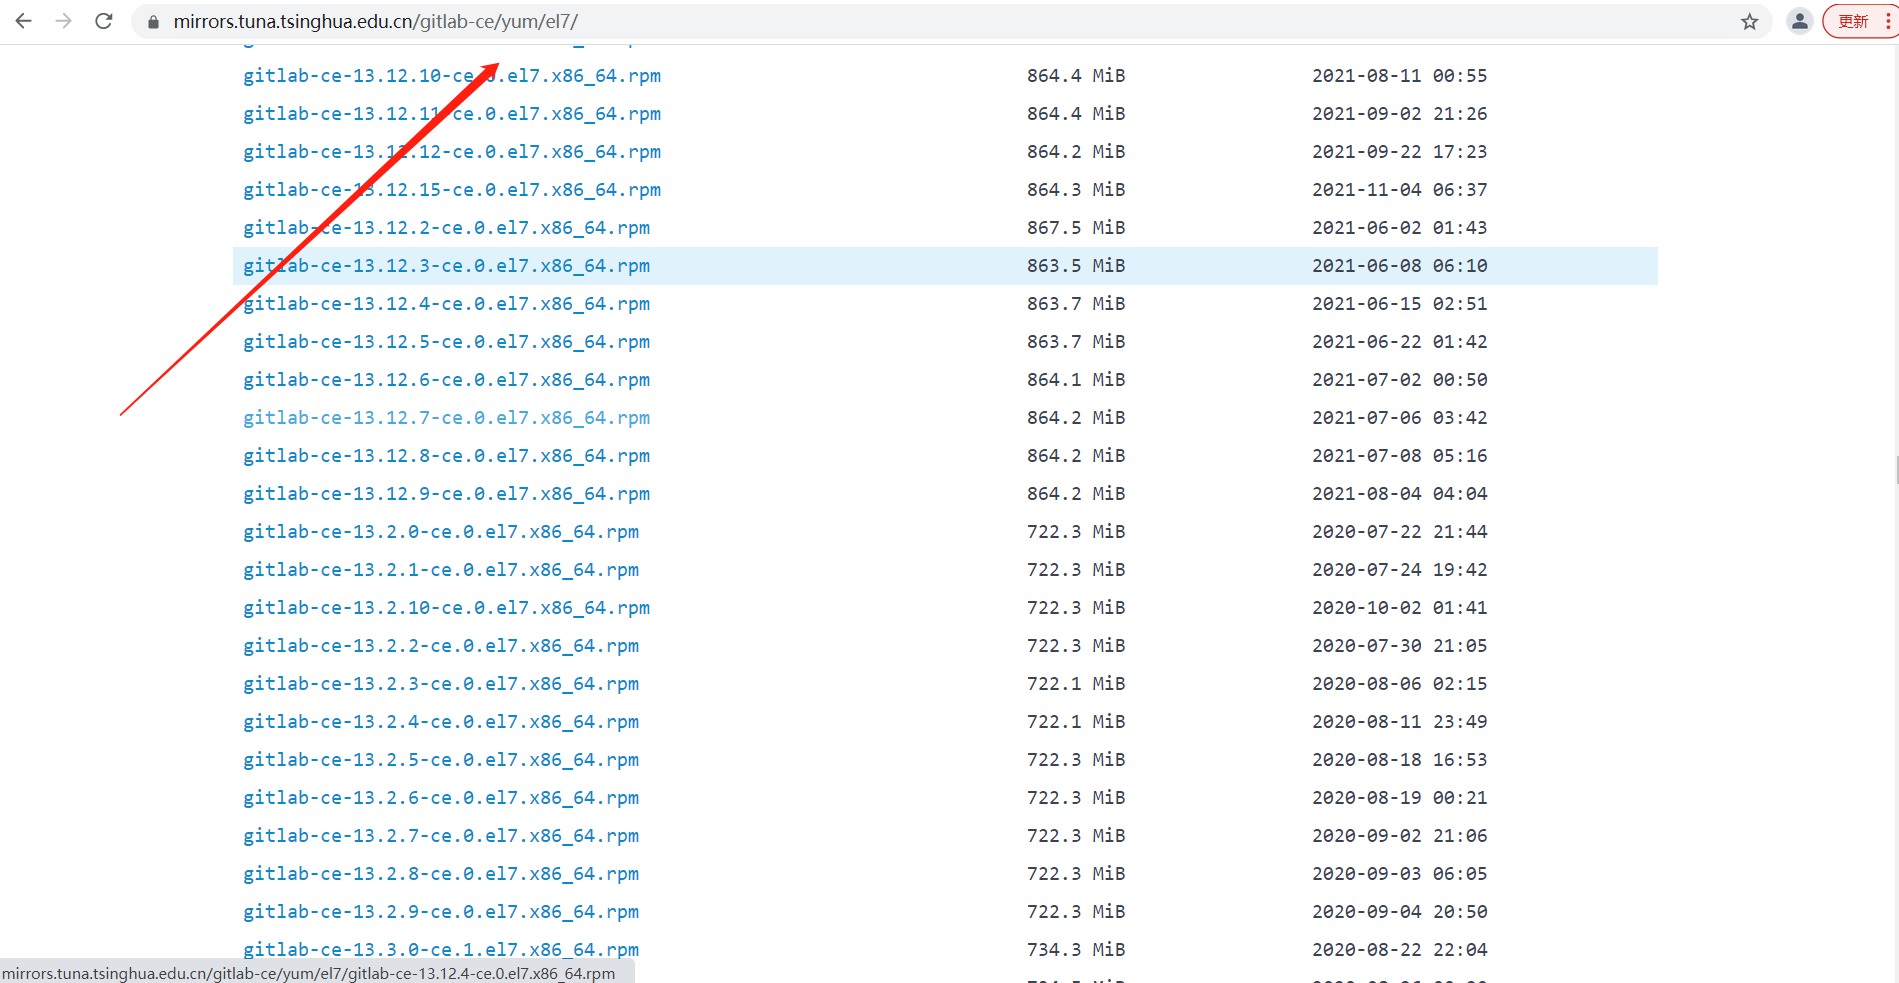This screenshot has height=983, width=1899.
Task: Click the date 2021-06-02 01:43
Action: coord(1400,228)
